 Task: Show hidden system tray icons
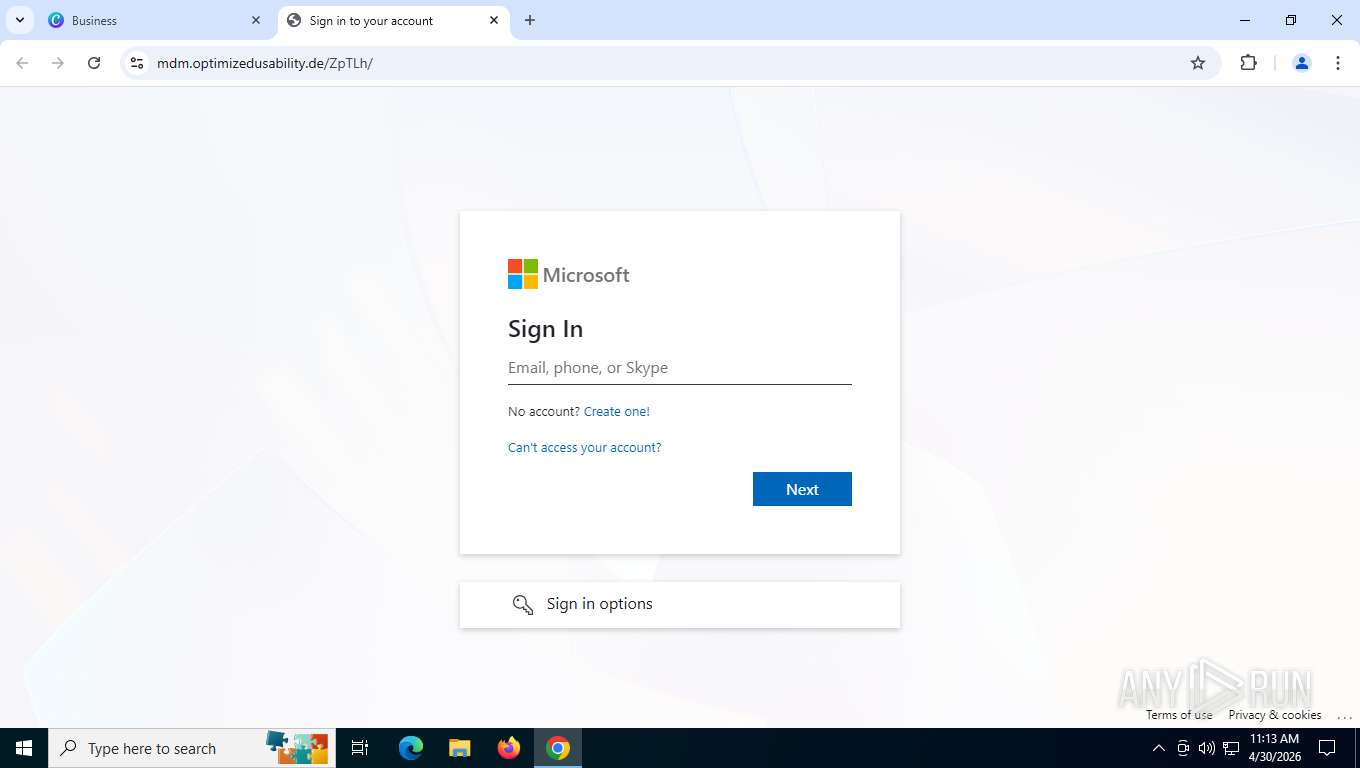(1159, 748)
